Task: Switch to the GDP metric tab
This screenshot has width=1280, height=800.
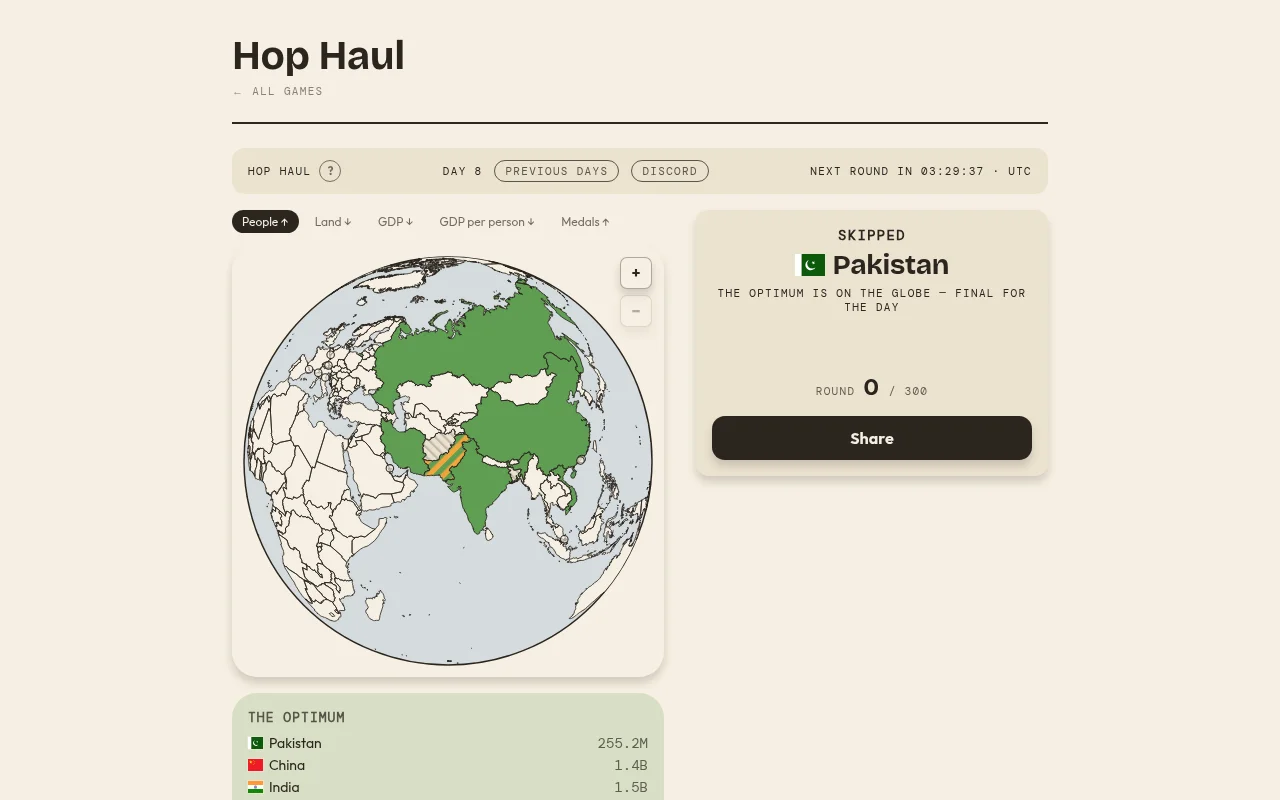Action: (395, 222)
